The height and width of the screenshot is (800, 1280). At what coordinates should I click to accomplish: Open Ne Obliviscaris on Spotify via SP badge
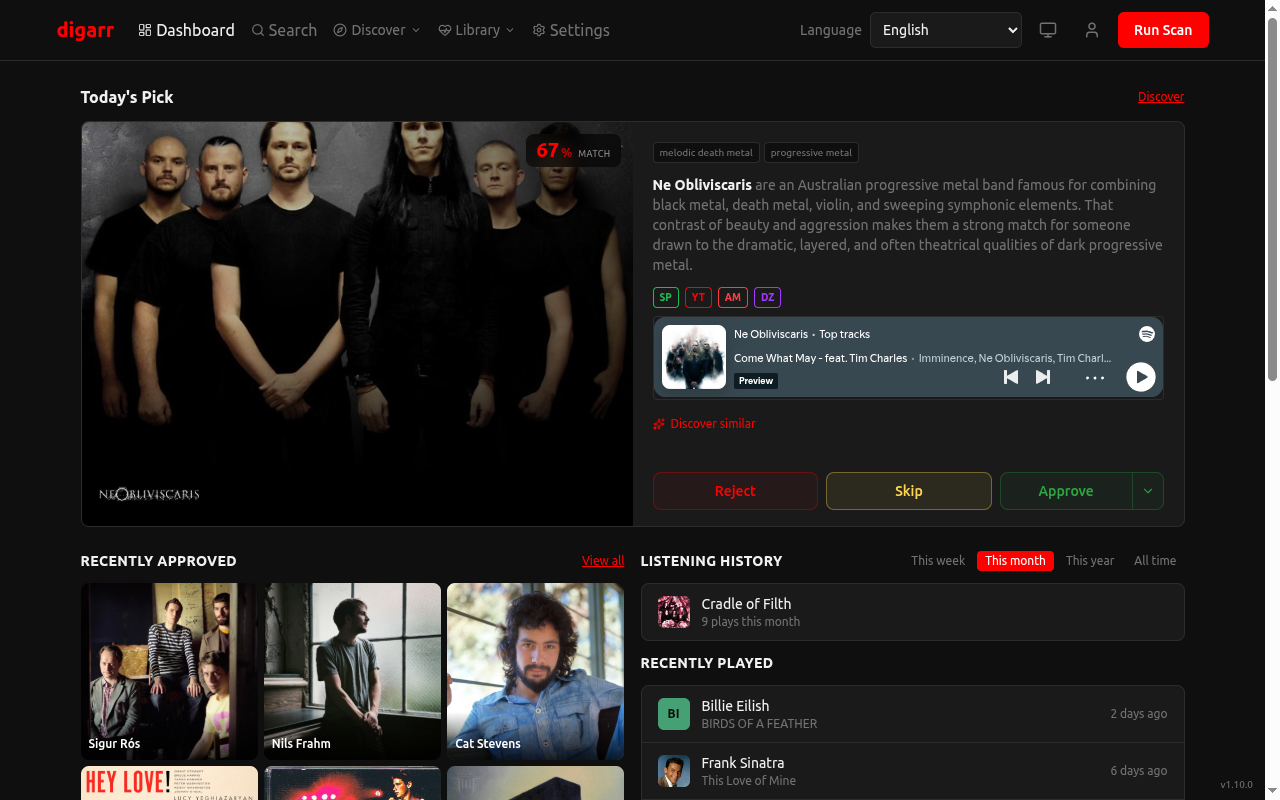tap(666, 297)
